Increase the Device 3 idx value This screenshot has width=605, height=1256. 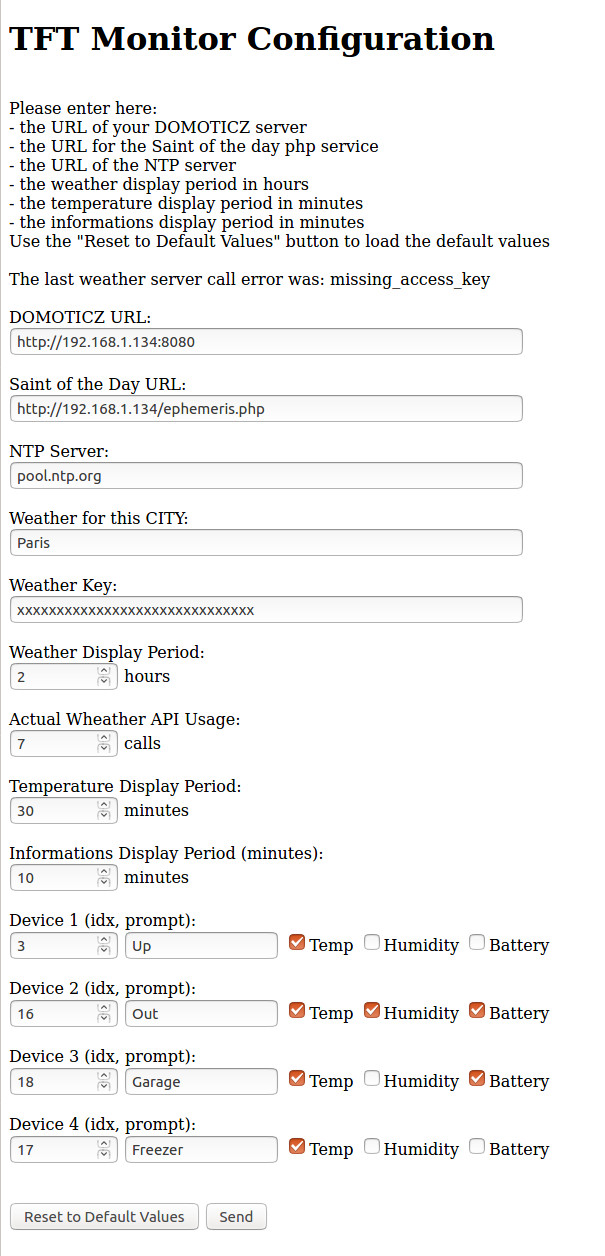(x=104, y=1076)
